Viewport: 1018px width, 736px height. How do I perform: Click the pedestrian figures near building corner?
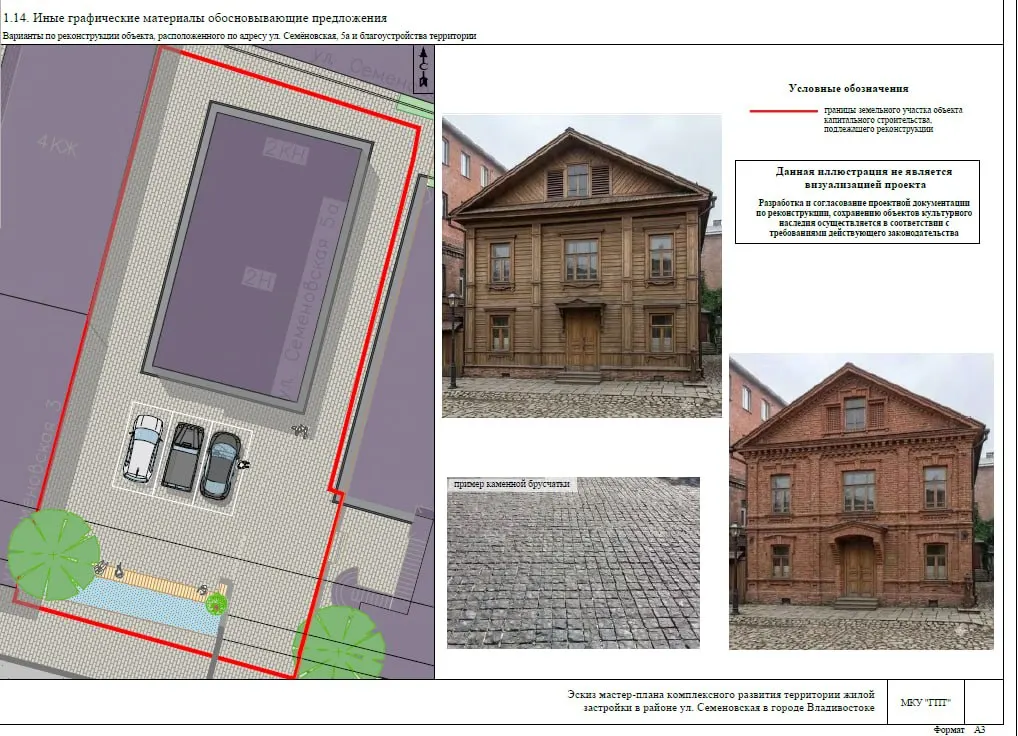(x=299, y=430)
